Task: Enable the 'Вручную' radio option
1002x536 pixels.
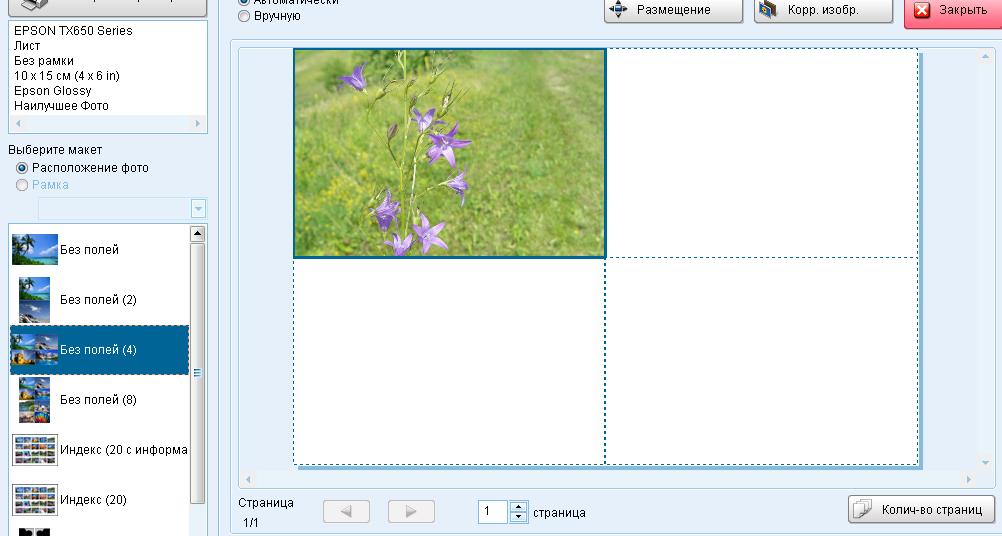Action: [x=243, y=16]
